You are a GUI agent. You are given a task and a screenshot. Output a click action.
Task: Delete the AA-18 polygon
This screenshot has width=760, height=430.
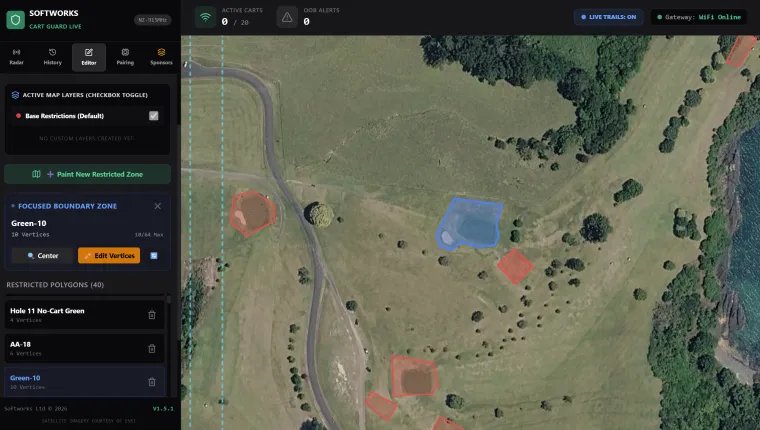pyautogui.click(x=152, y=349)
